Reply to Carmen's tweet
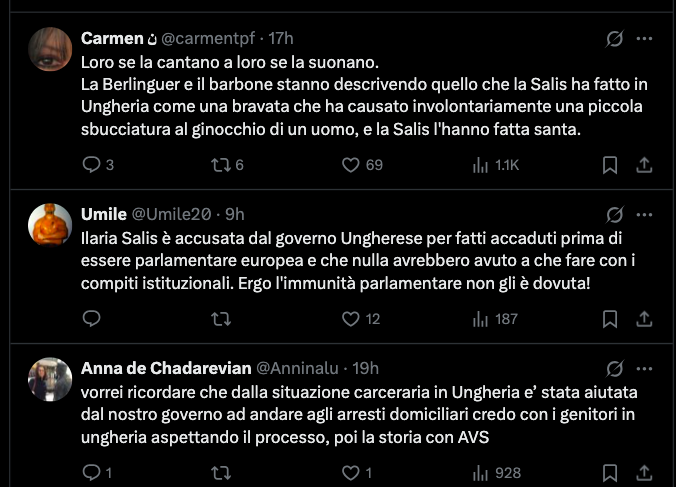Screen dimensions: 676x487 92,165
